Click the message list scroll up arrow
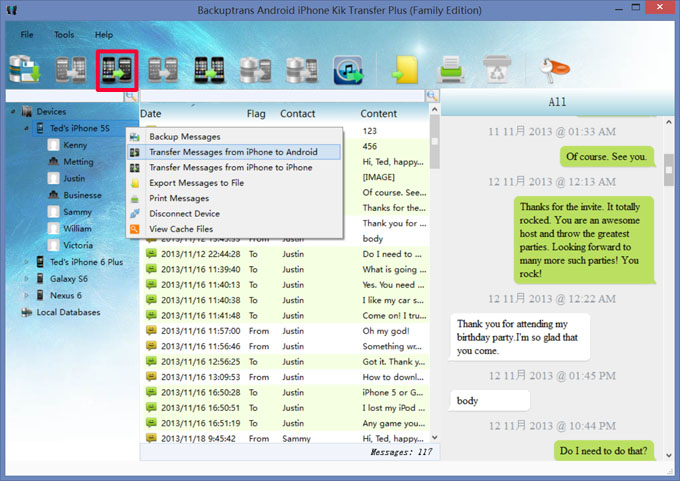 click(x=435, y=110)
